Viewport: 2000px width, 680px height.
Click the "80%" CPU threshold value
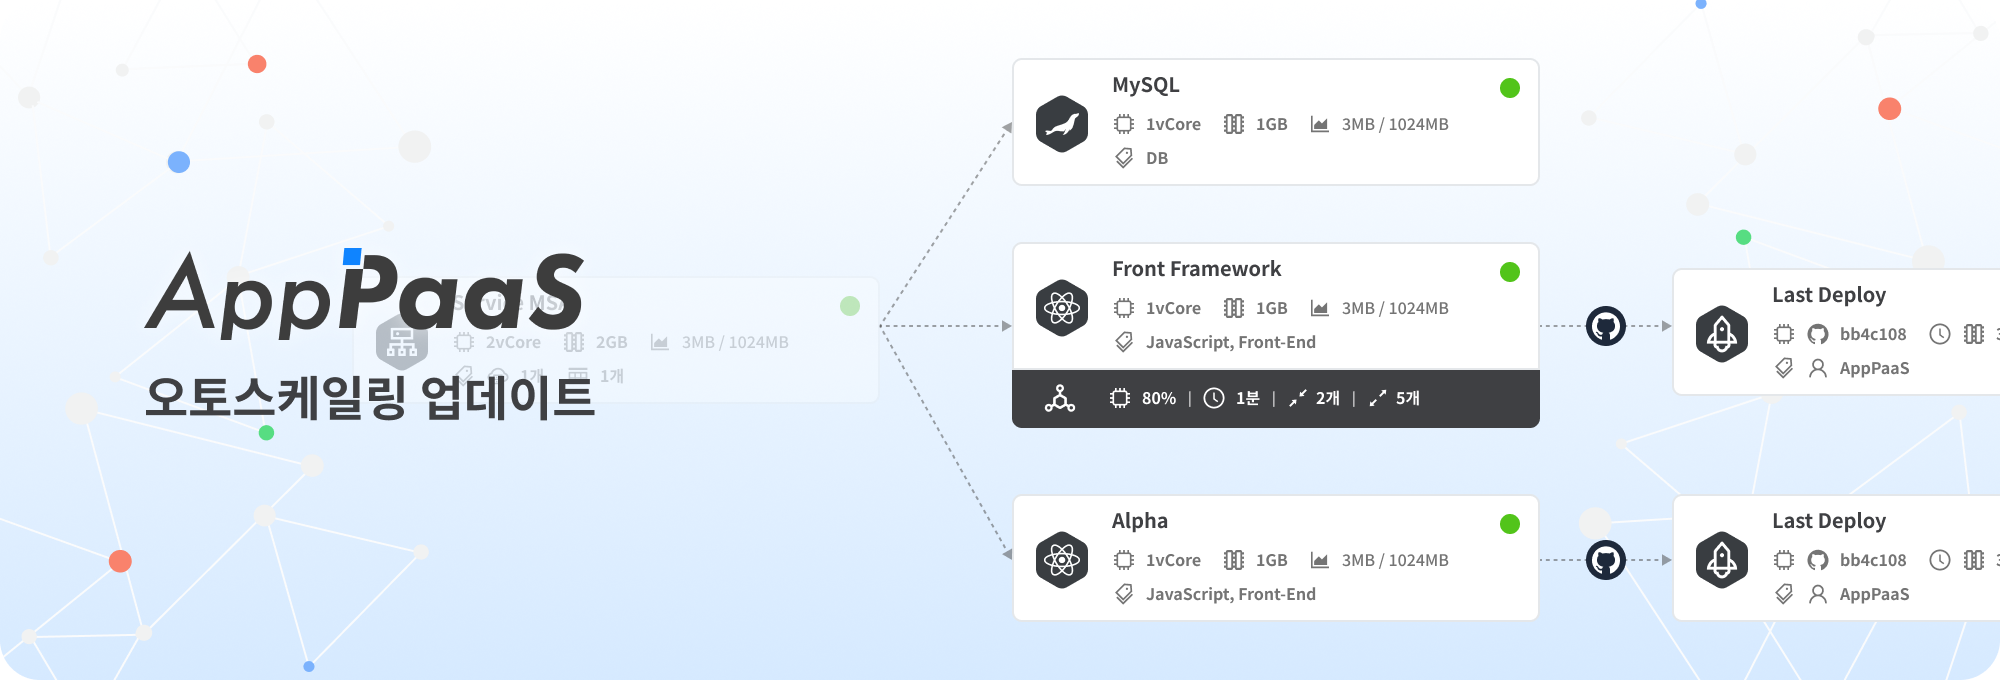[1159, 398]
